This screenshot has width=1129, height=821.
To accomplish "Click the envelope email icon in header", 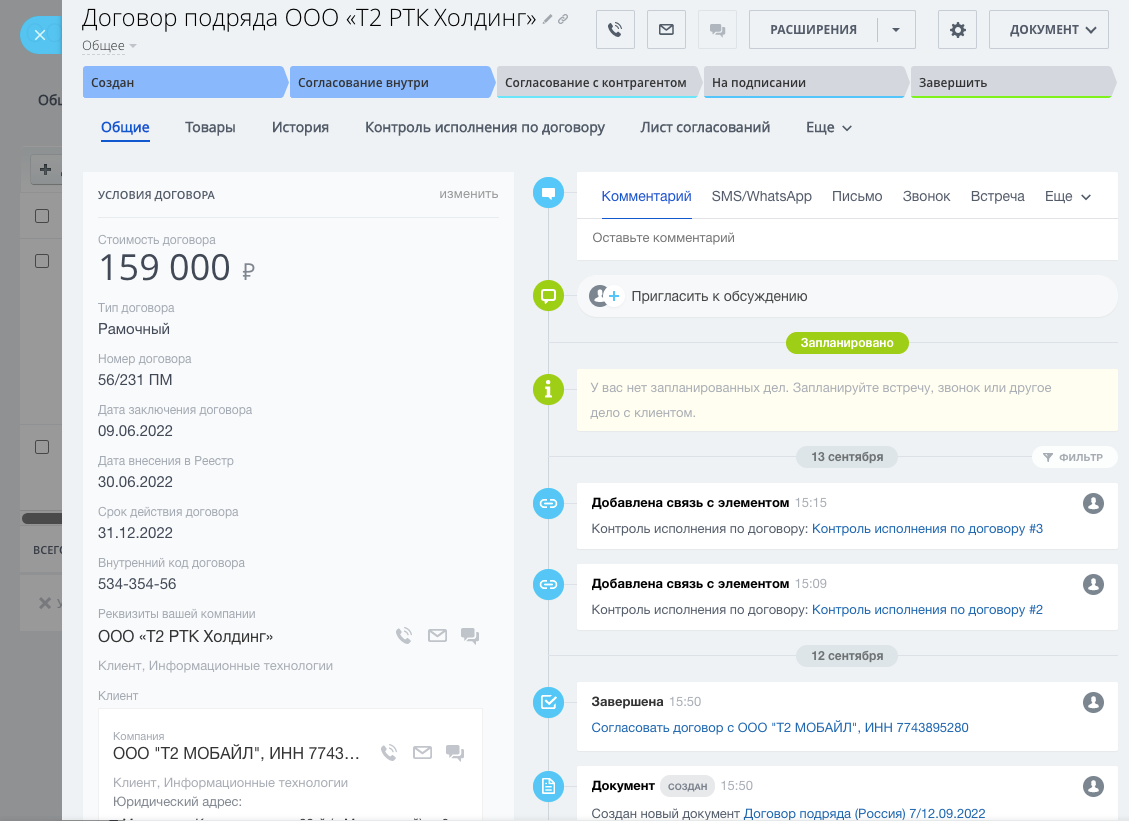I will [x=666, y=30].
